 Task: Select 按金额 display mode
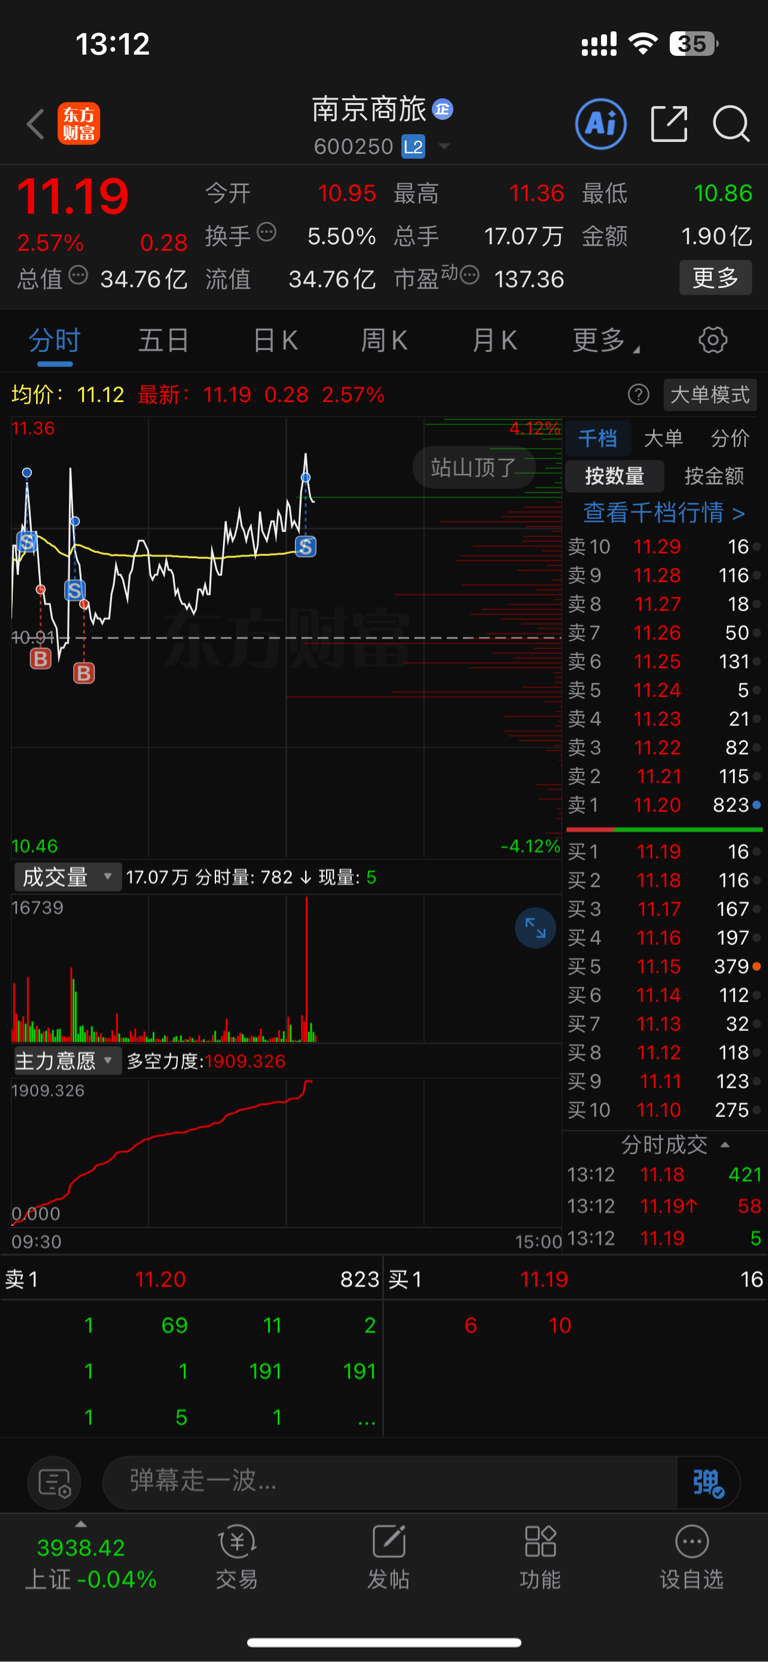click(714, 476)
